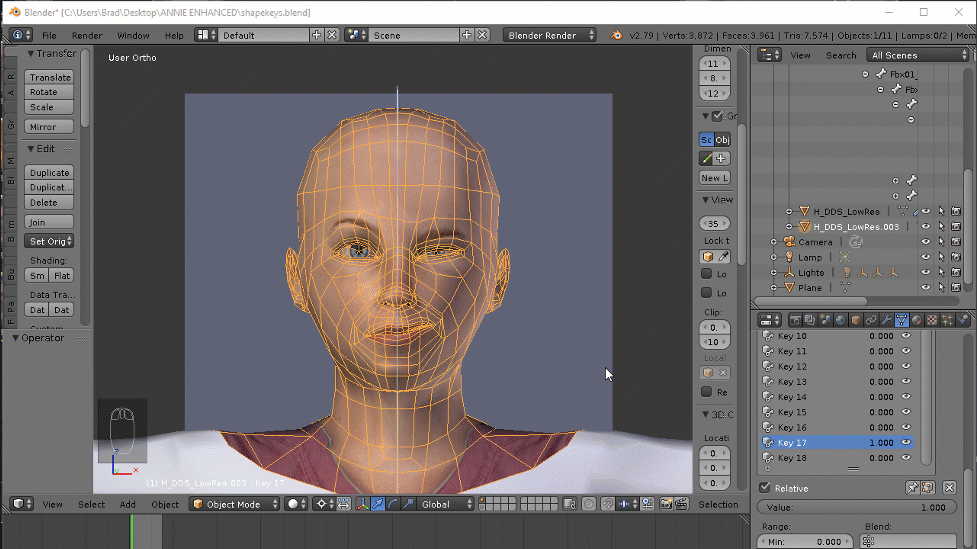Hide the Camera object in outliner
This screenshot has width=977, height=549.
[926, 242]
